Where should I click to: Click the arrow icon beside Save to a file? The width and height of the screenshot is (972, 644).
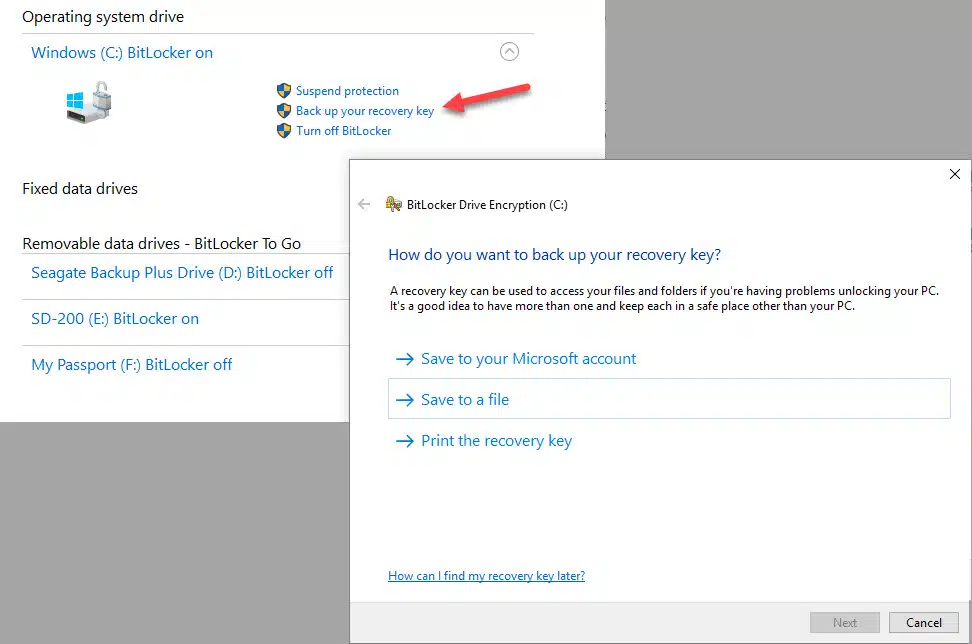[405, 400]
